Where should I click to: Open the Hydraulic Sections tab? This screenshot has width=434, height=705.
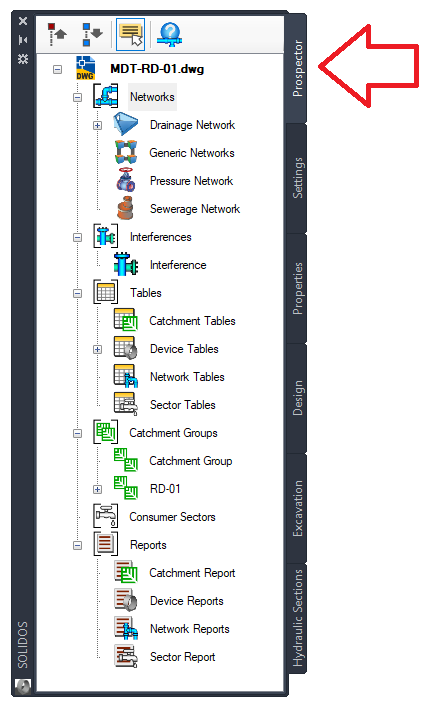pos(297,618)
